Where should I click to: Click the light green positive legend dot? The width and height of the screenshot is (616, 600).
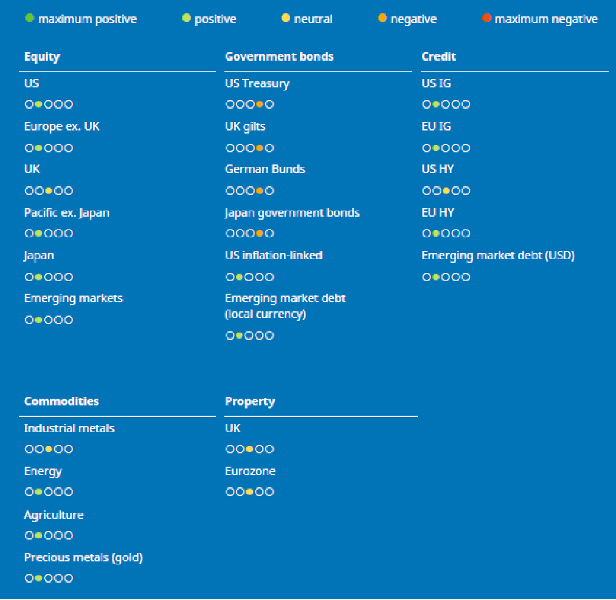186,19
